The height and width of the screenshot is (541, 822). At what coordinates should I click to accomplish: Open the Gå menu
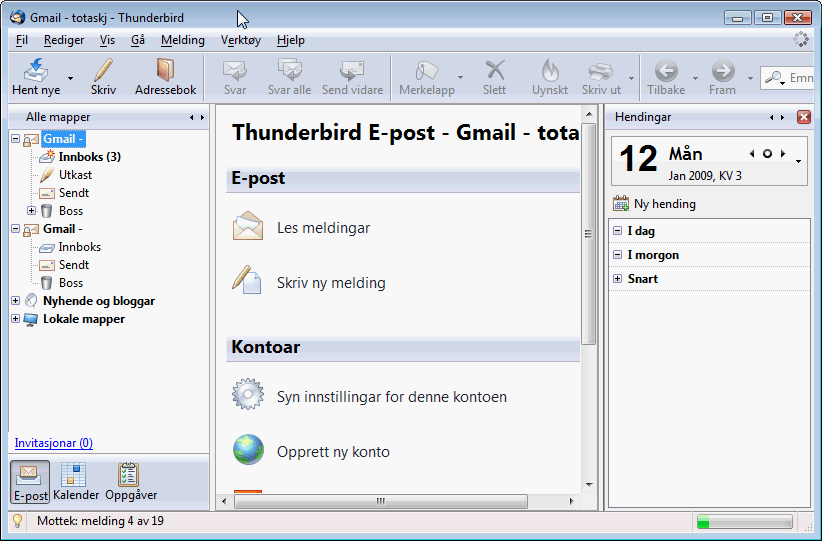pyautogui.click(x=138, y=40)
